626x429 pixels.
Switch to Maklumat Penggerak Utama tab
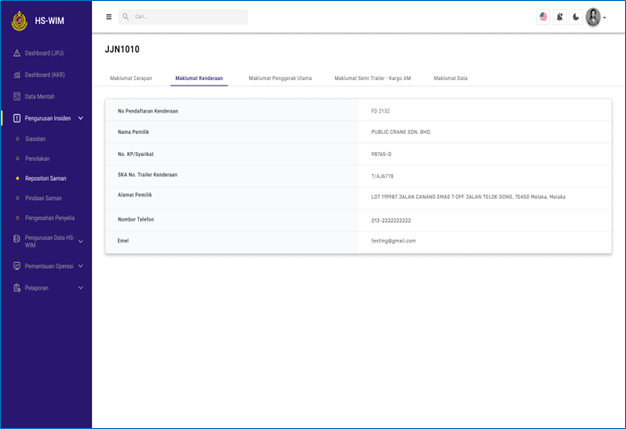pyautogui.click(x=280, y=78)
